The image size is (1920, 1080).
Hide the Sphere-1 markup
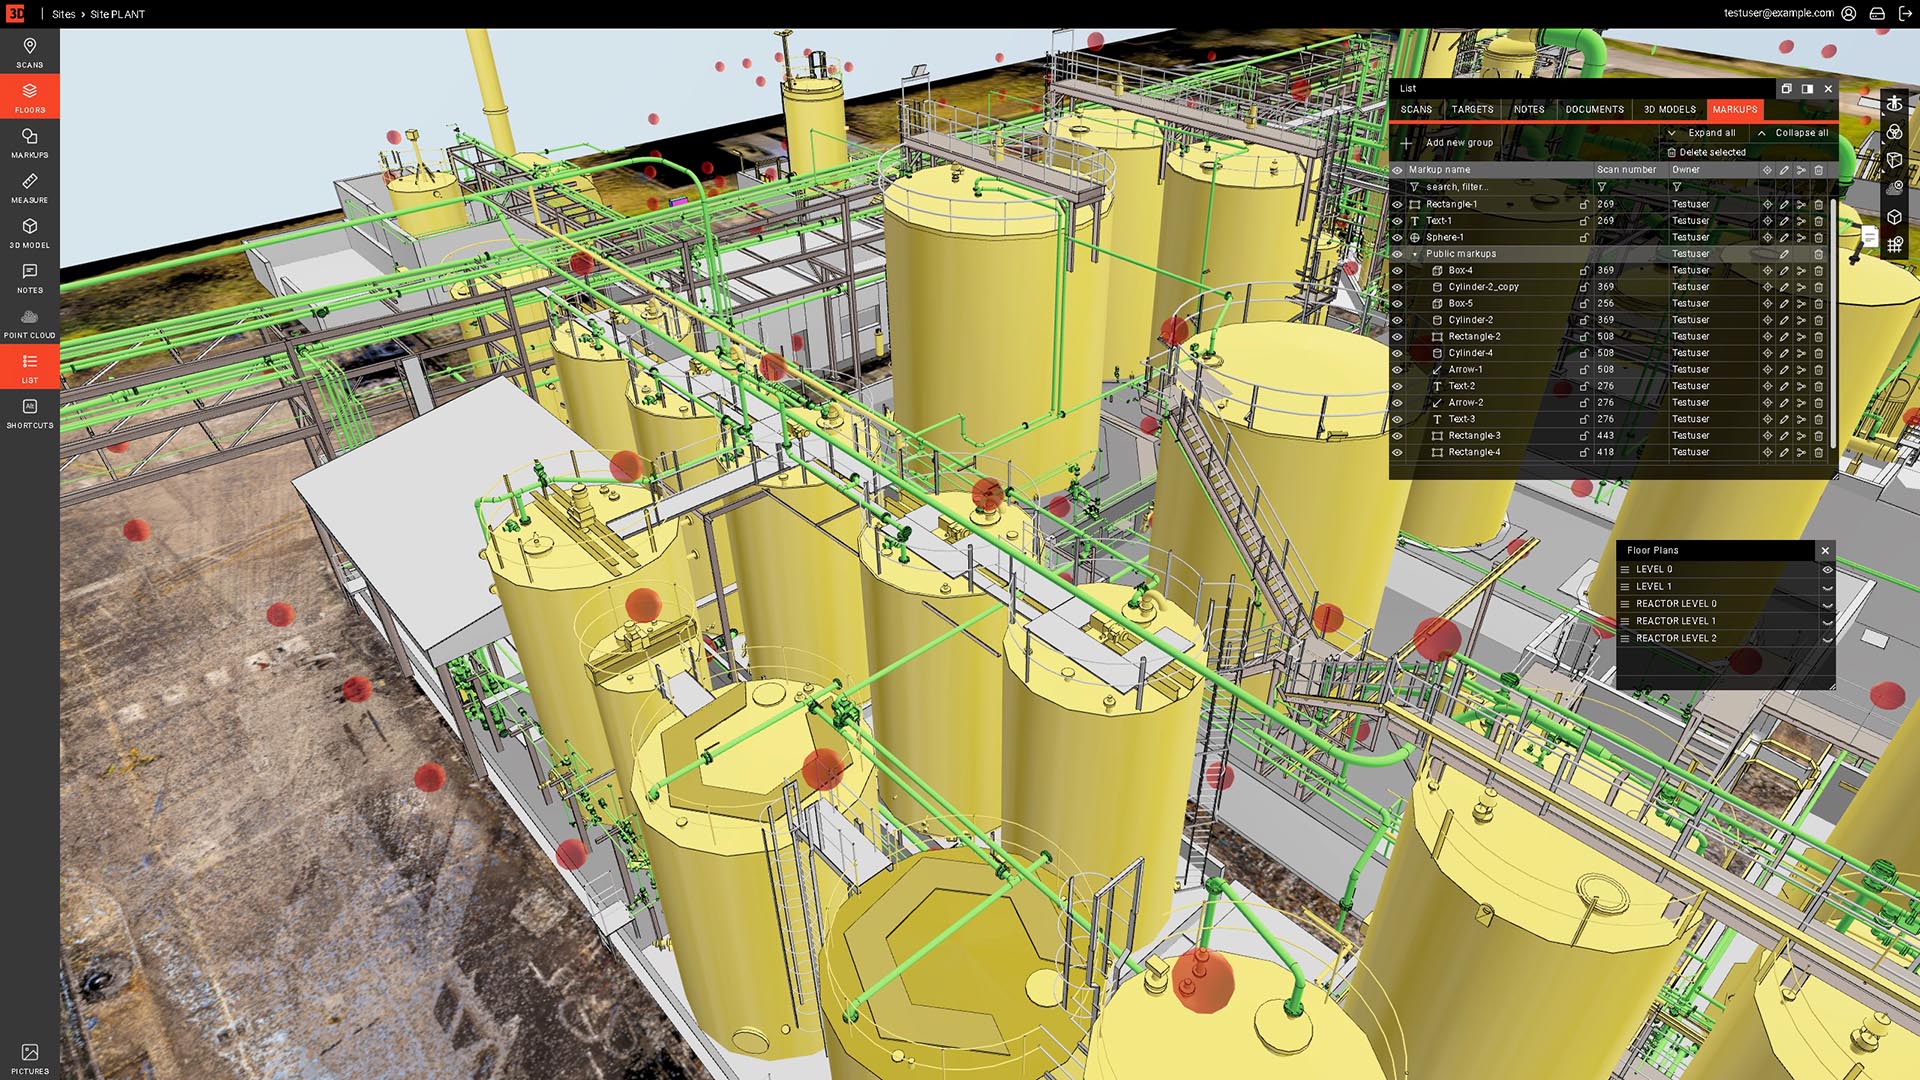1397,237
